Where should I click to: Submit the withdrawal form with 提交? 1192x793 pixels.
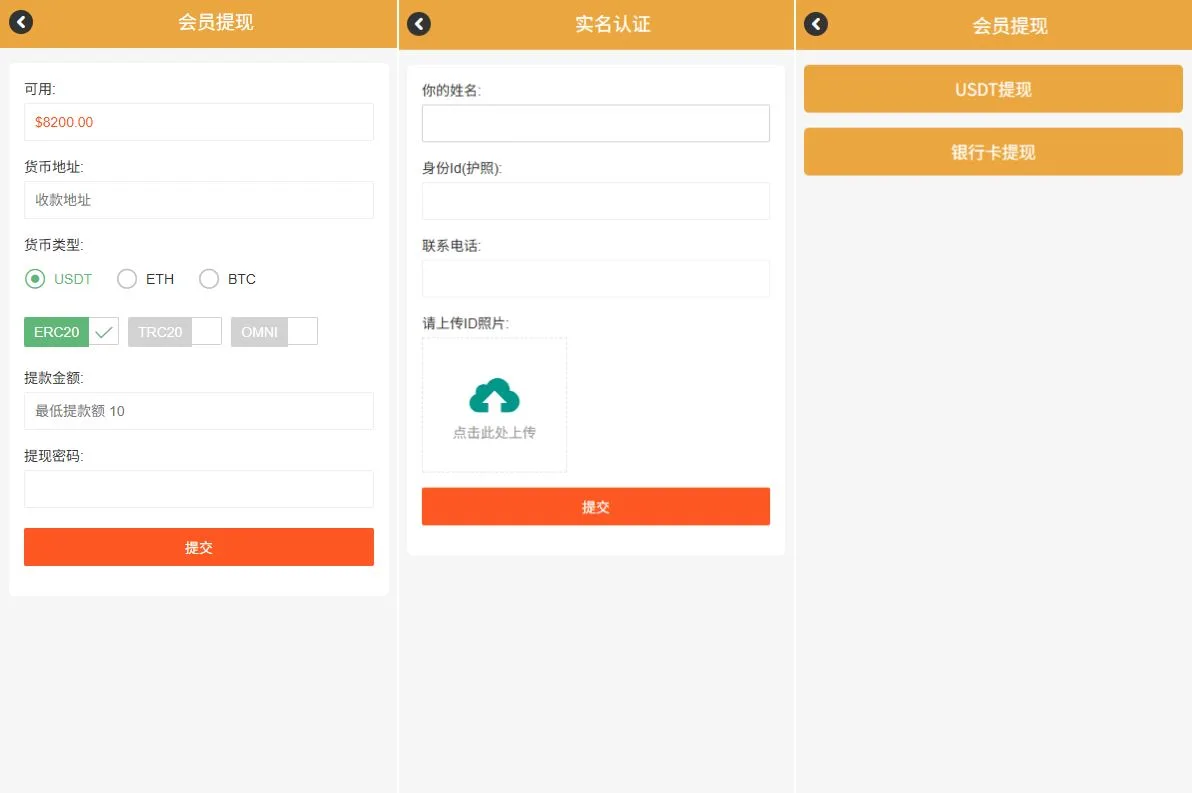[199, 547]
